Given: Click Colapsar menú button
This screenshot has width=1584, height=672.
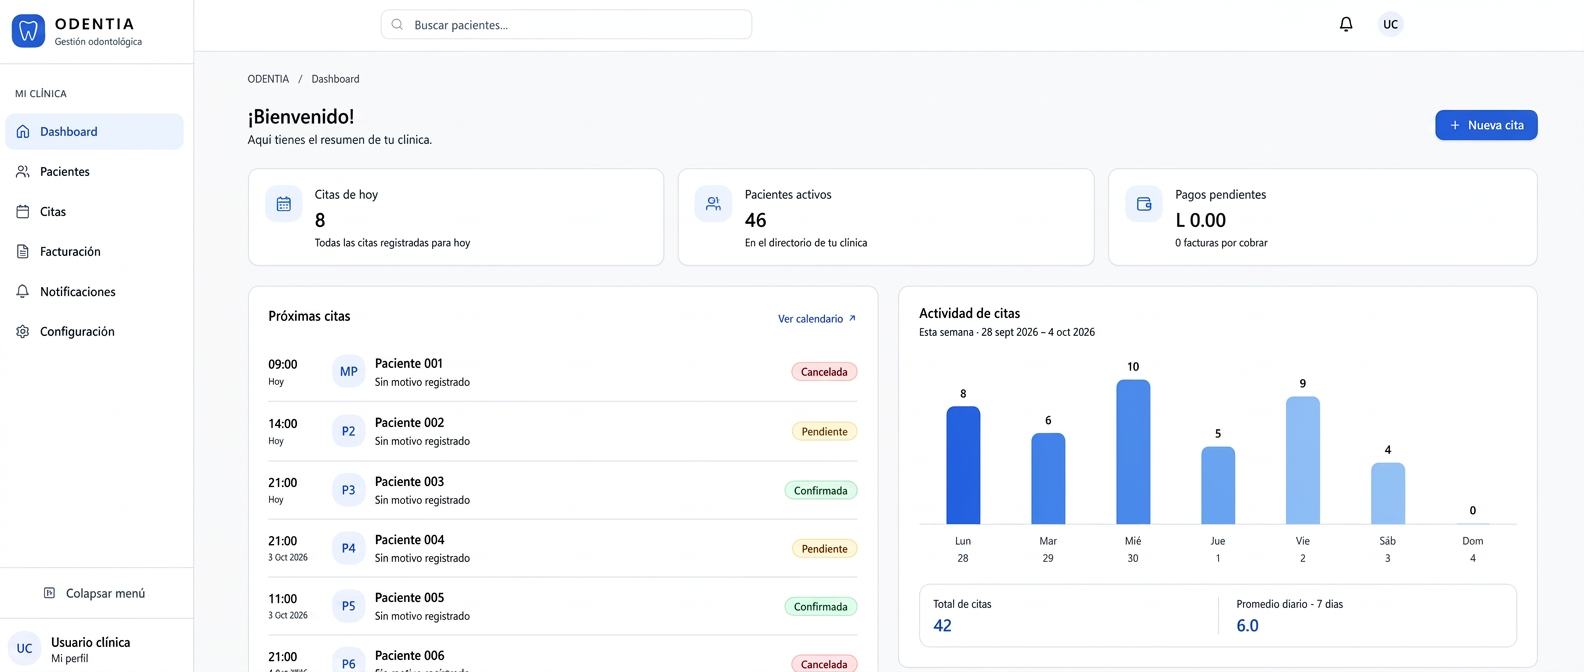Looking at the screenshot, I should coord(95,593).
